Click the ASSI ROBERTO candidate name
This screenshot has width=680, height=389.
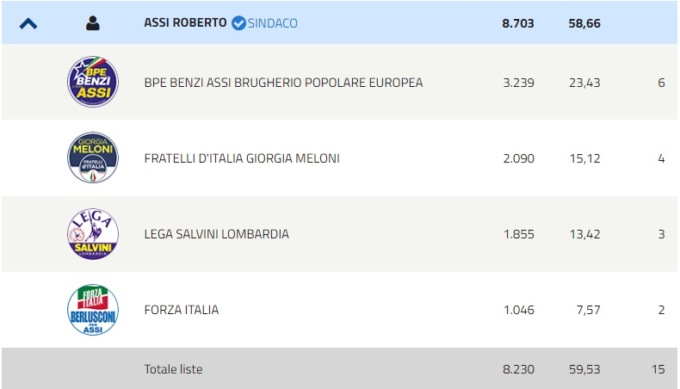click(185, 23)
